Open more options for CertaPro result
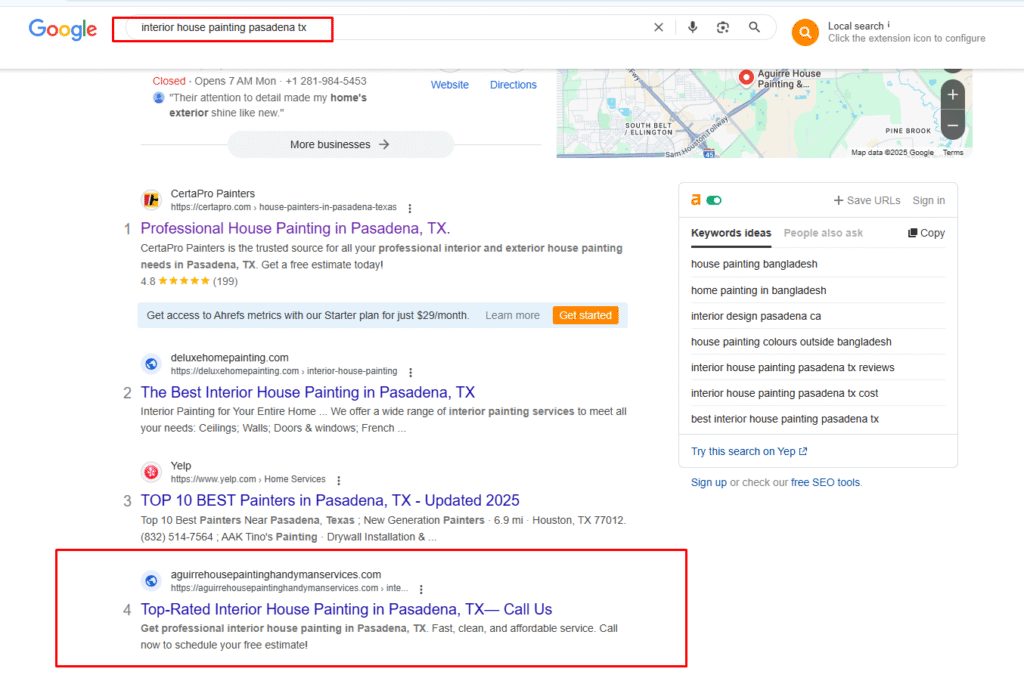This screenshot has width=1024, height=675. coord(409,208)
